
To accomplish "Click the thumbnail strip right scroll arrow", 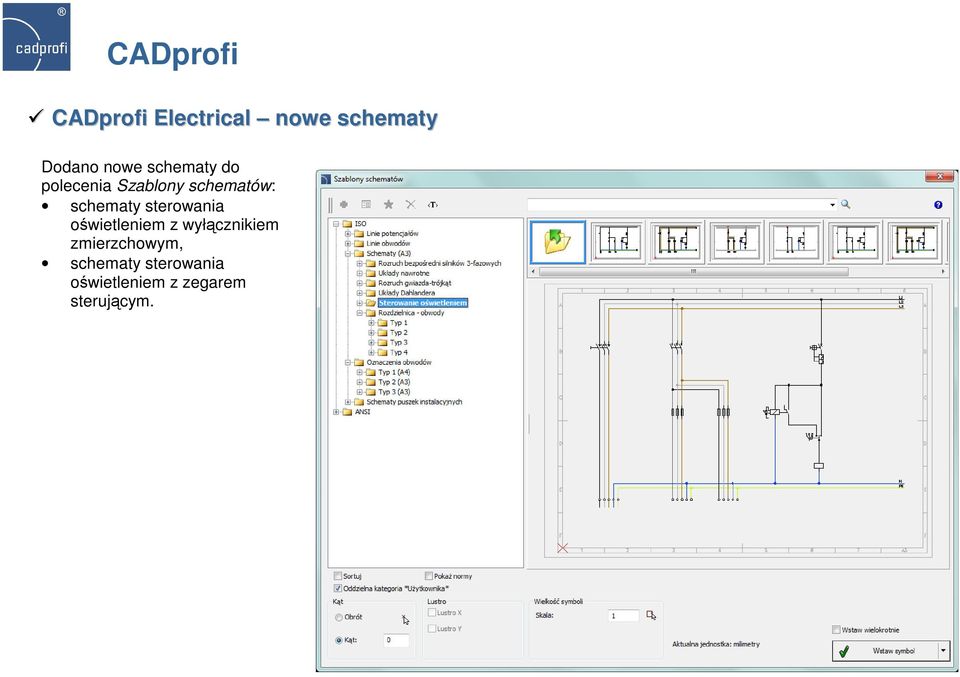I will (x=943, y=271).
